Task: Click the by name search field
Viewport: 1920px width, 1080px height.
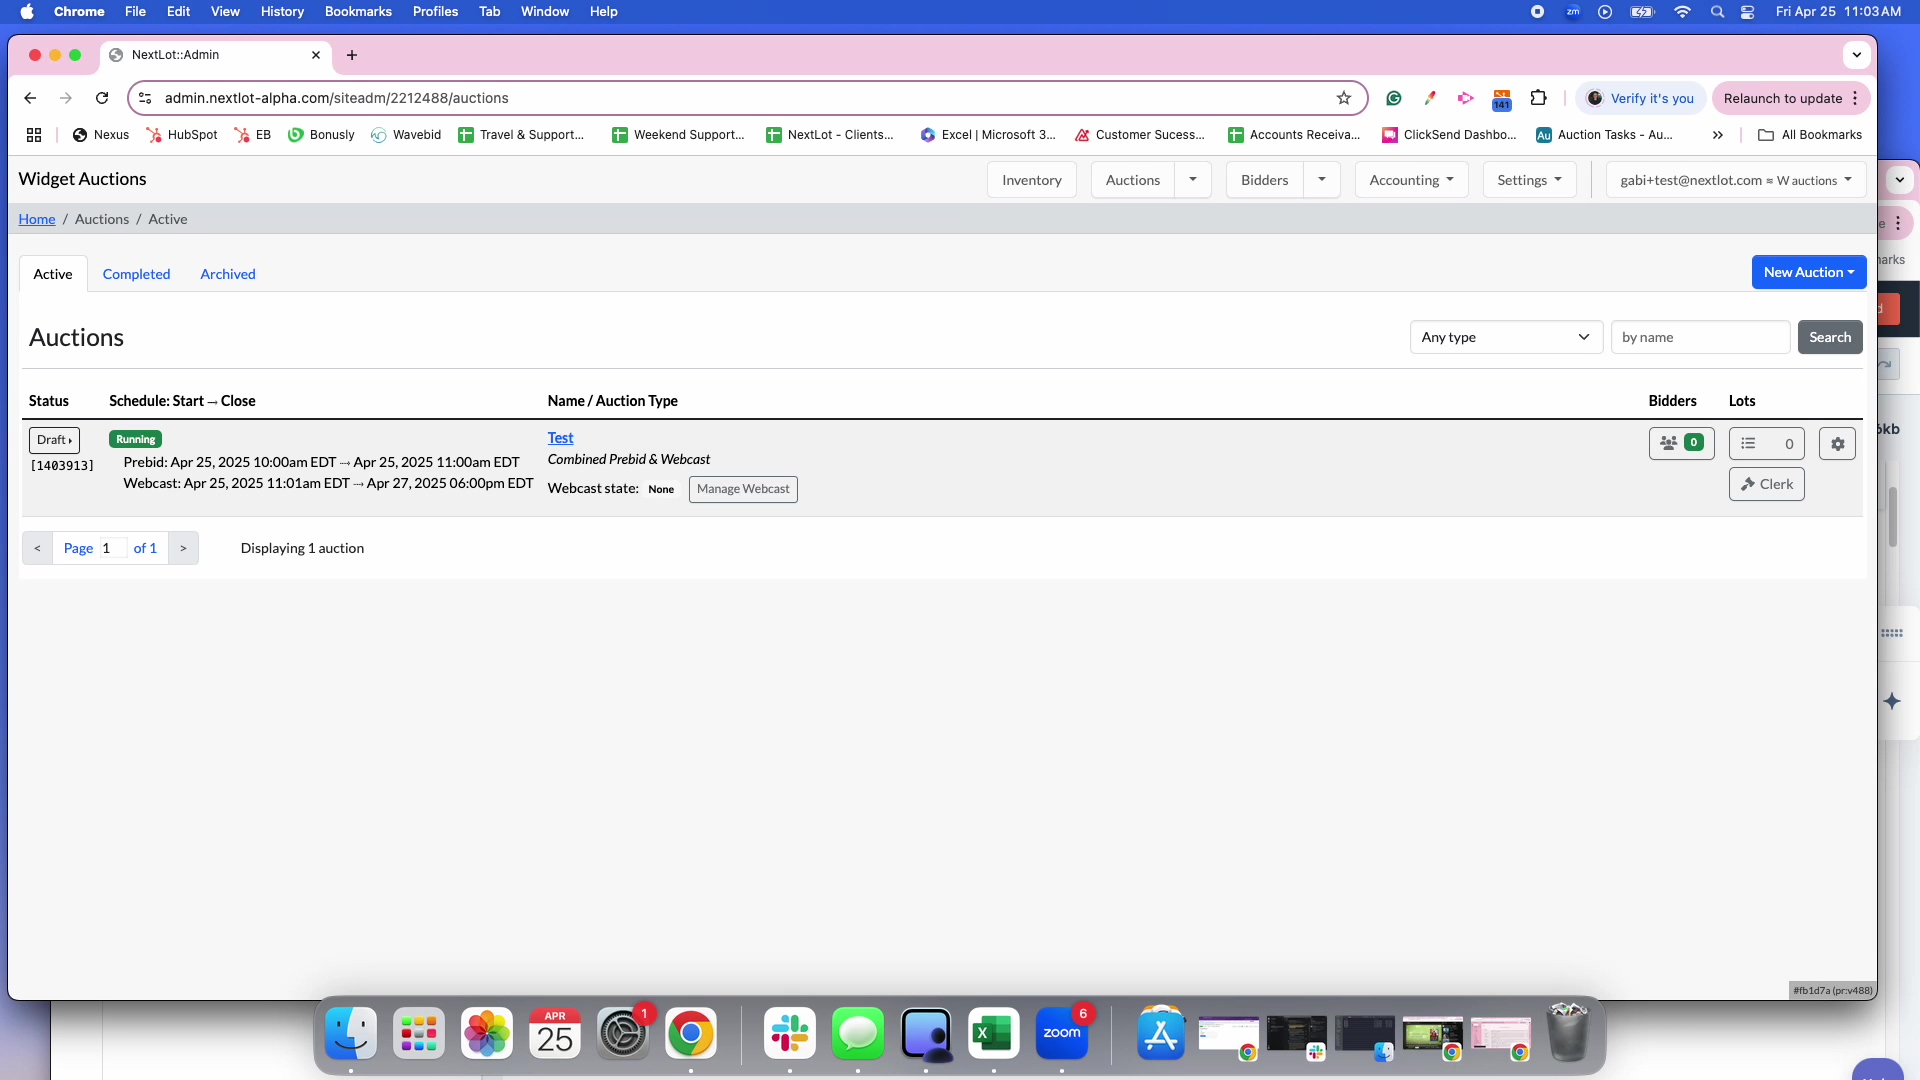Action: point(1699,337)
